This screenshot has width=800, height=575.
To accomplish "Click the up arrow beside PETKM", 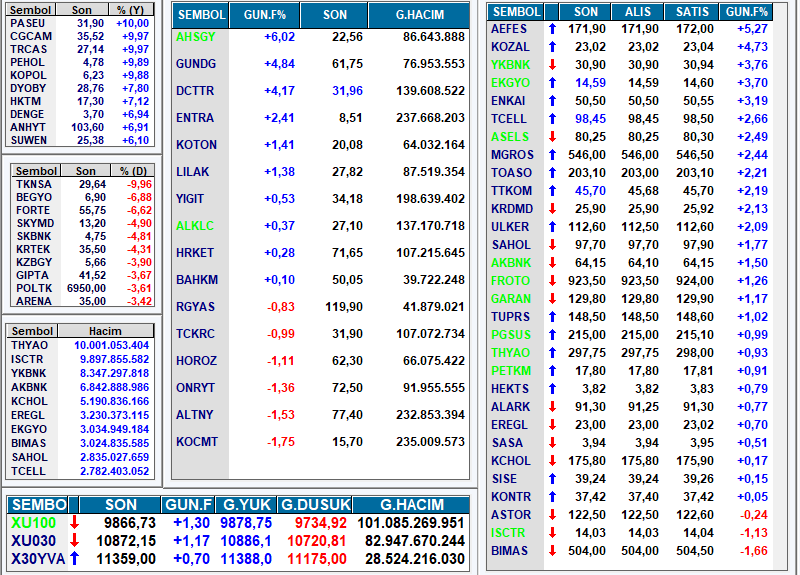I will pyautogui.click(x=552, y=371).
